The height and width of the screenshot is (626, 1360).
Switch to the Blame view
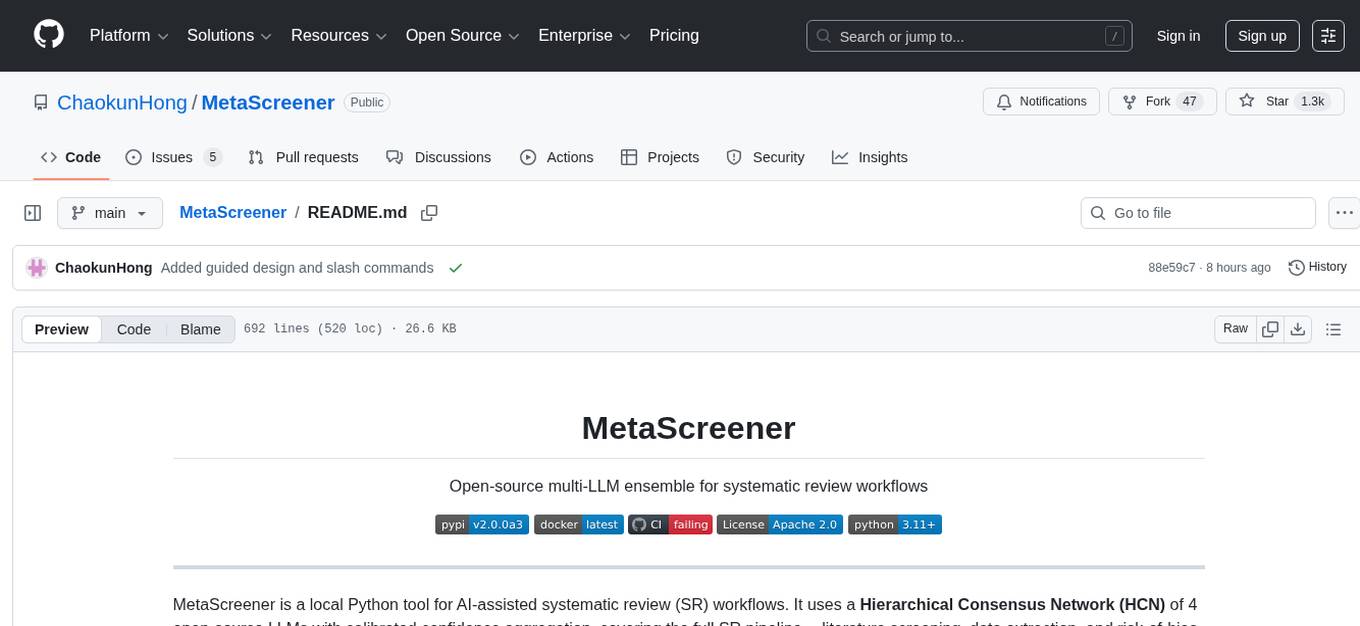point(200,329)
